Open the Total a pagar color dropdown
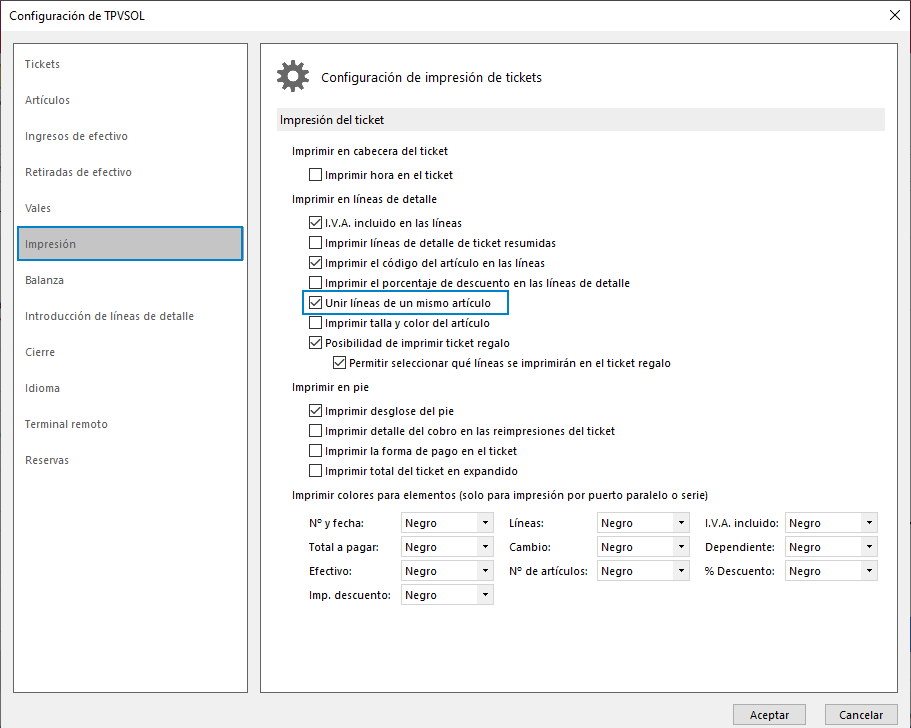The height and width of the screenshot is (728, 911). coord(447,547)
